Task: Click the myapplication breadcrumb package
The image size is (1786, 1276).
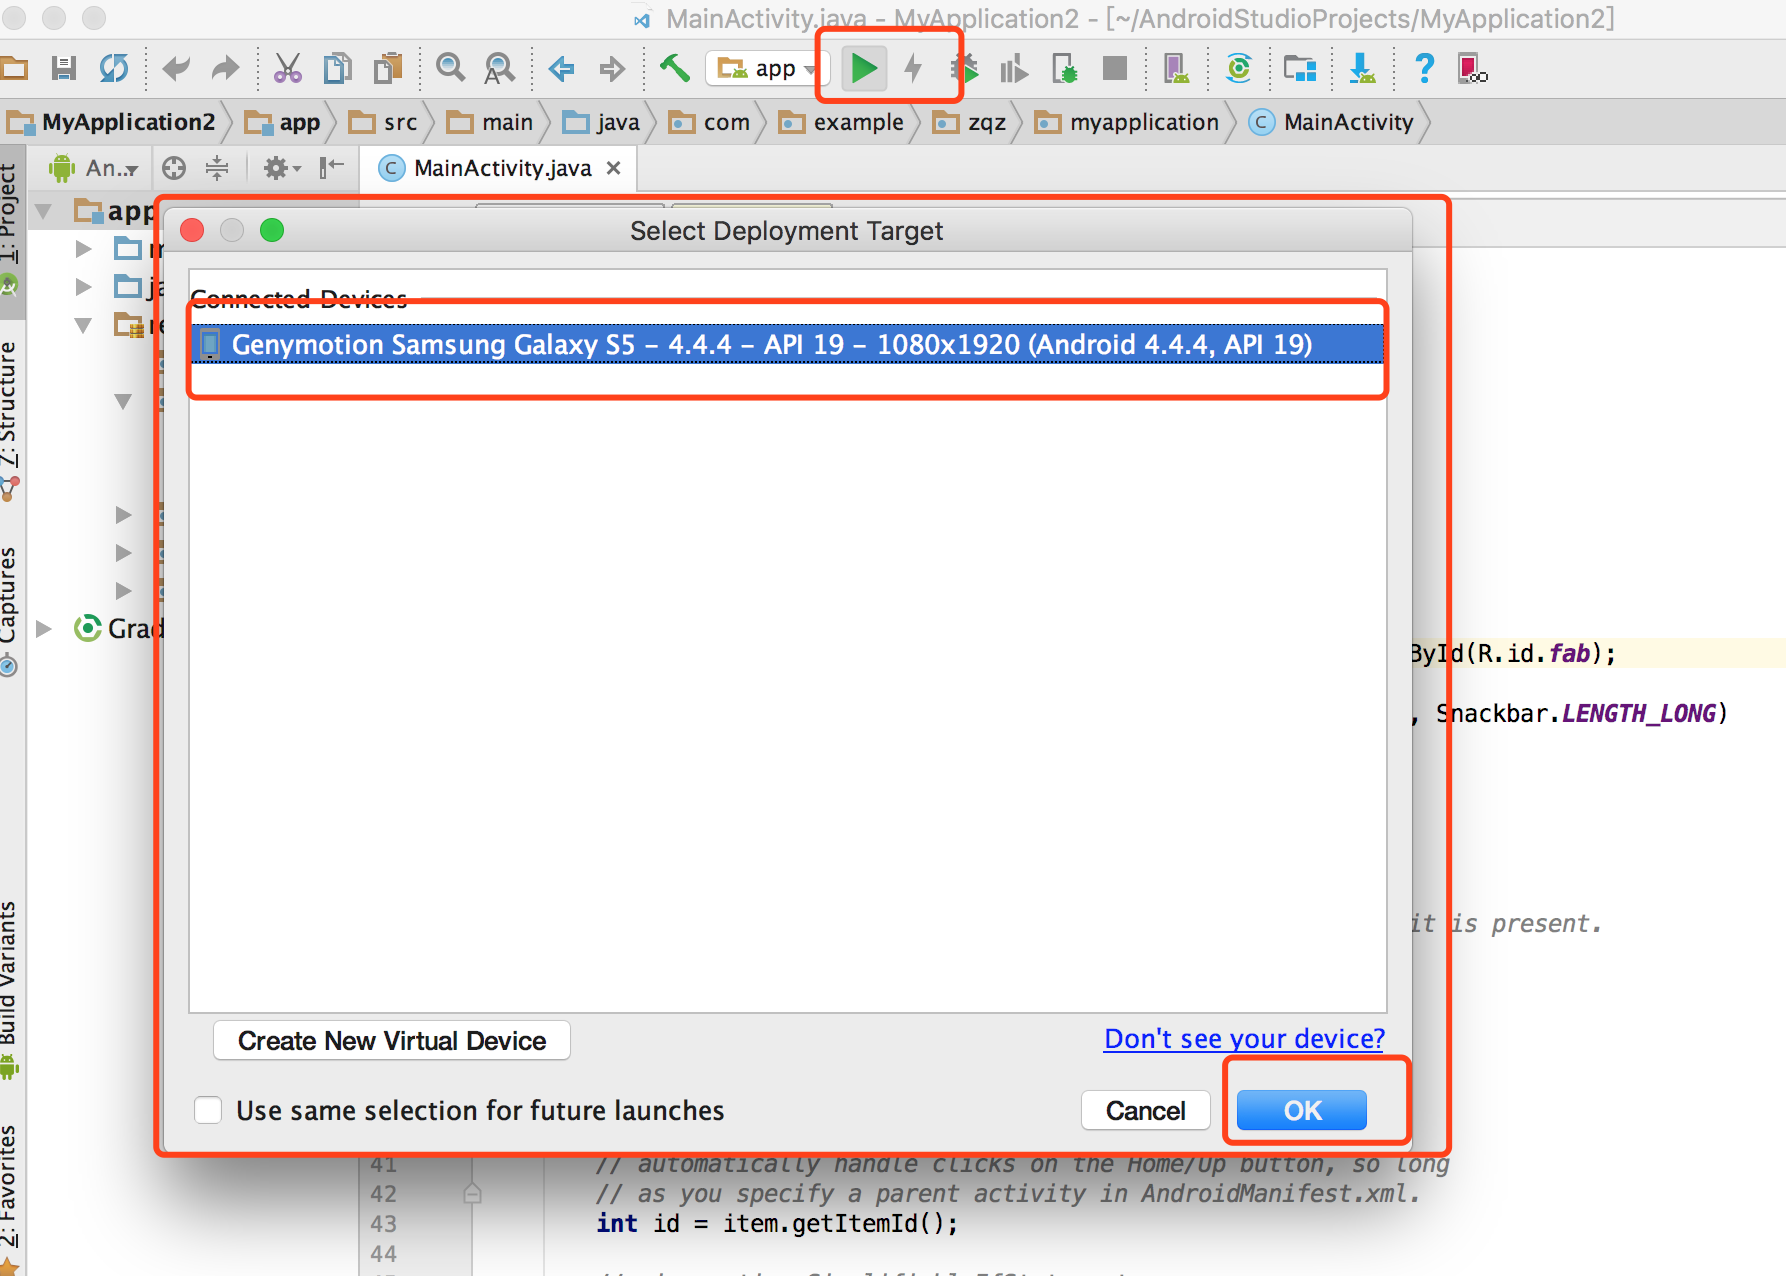Action: [1127, 122]
